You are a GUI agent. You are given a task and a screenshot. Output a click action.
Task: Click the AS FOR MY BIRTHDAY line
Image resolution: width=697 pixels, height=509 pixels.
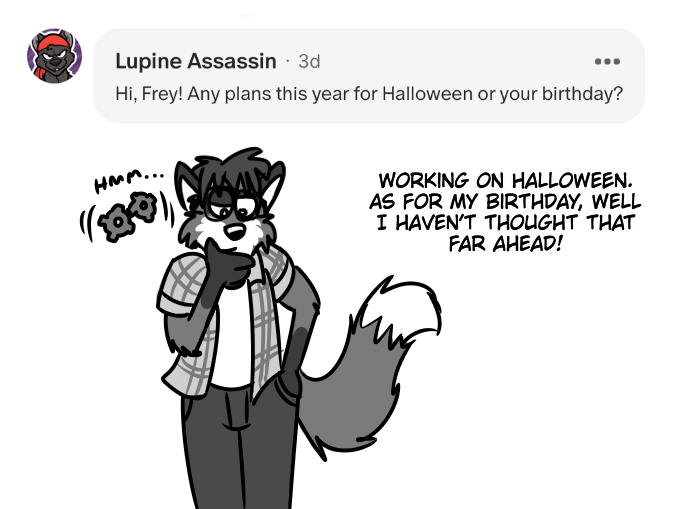pyautogui.click(x=505, y=202)
